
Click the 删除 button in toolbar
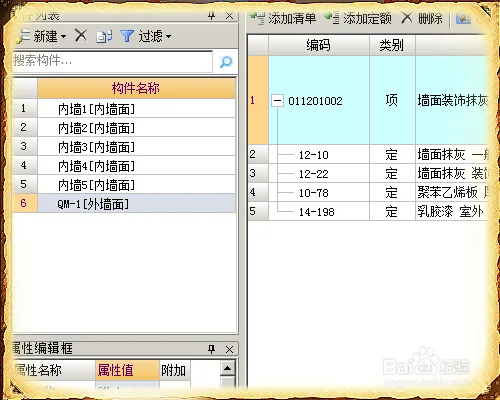422,18
